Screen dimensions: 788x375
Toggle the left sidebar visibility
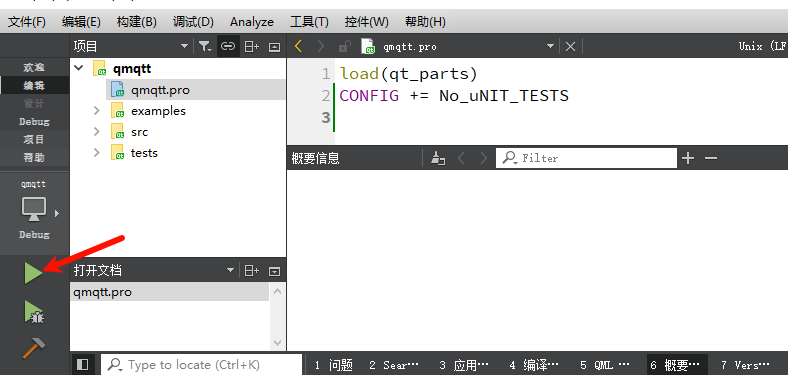pyautogui.click(x=83, y=364)
